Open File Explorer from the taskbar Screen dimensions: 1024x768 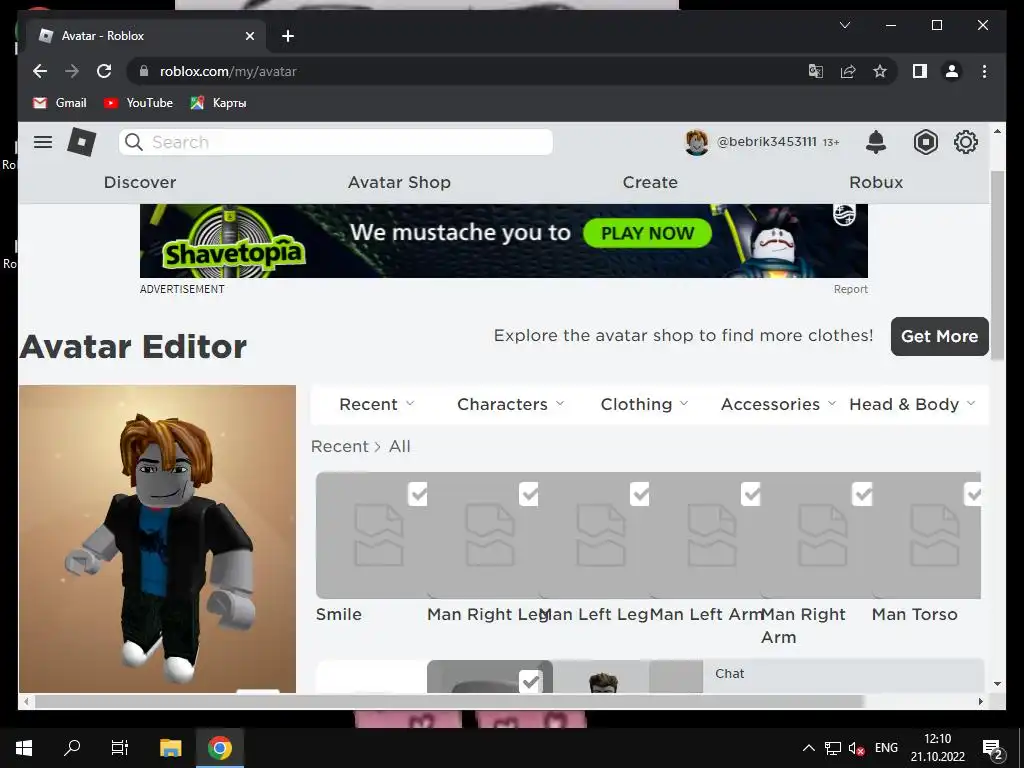(x=170, y=748)
